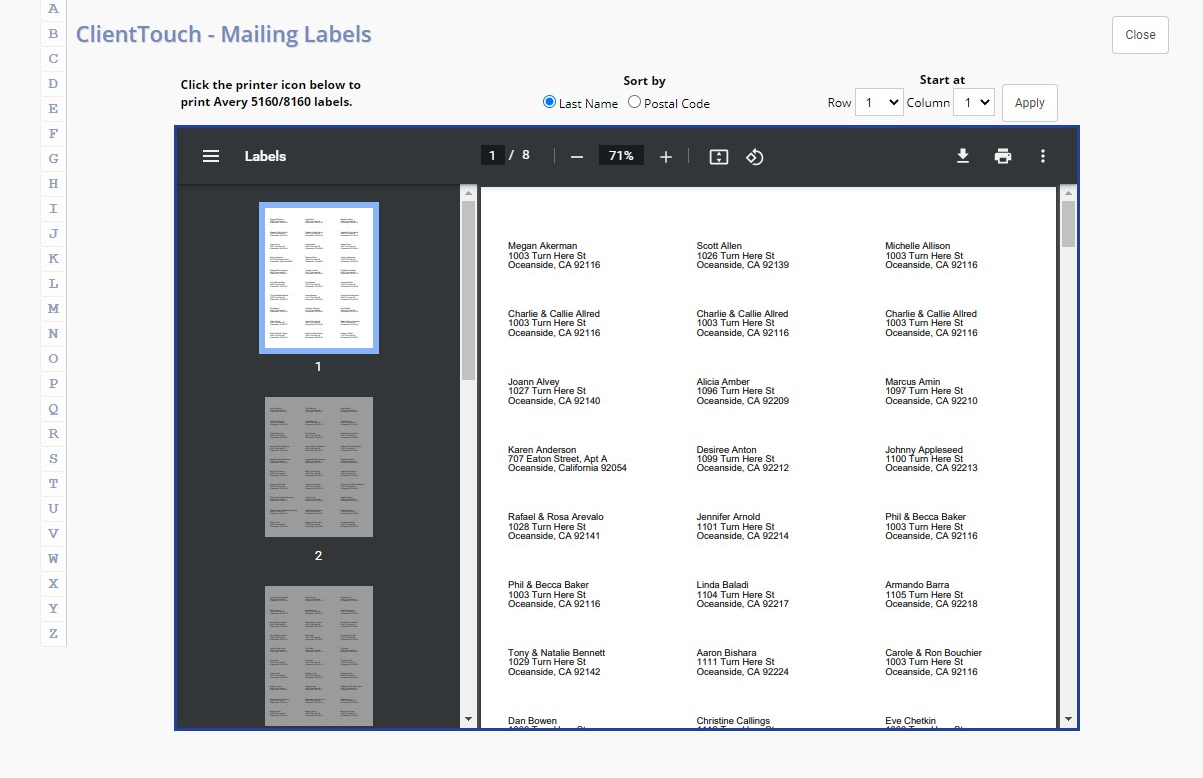The image size is (1203, 778).
Task: Click the printer icon to print labels
Action: click(x=1003, y=156)
